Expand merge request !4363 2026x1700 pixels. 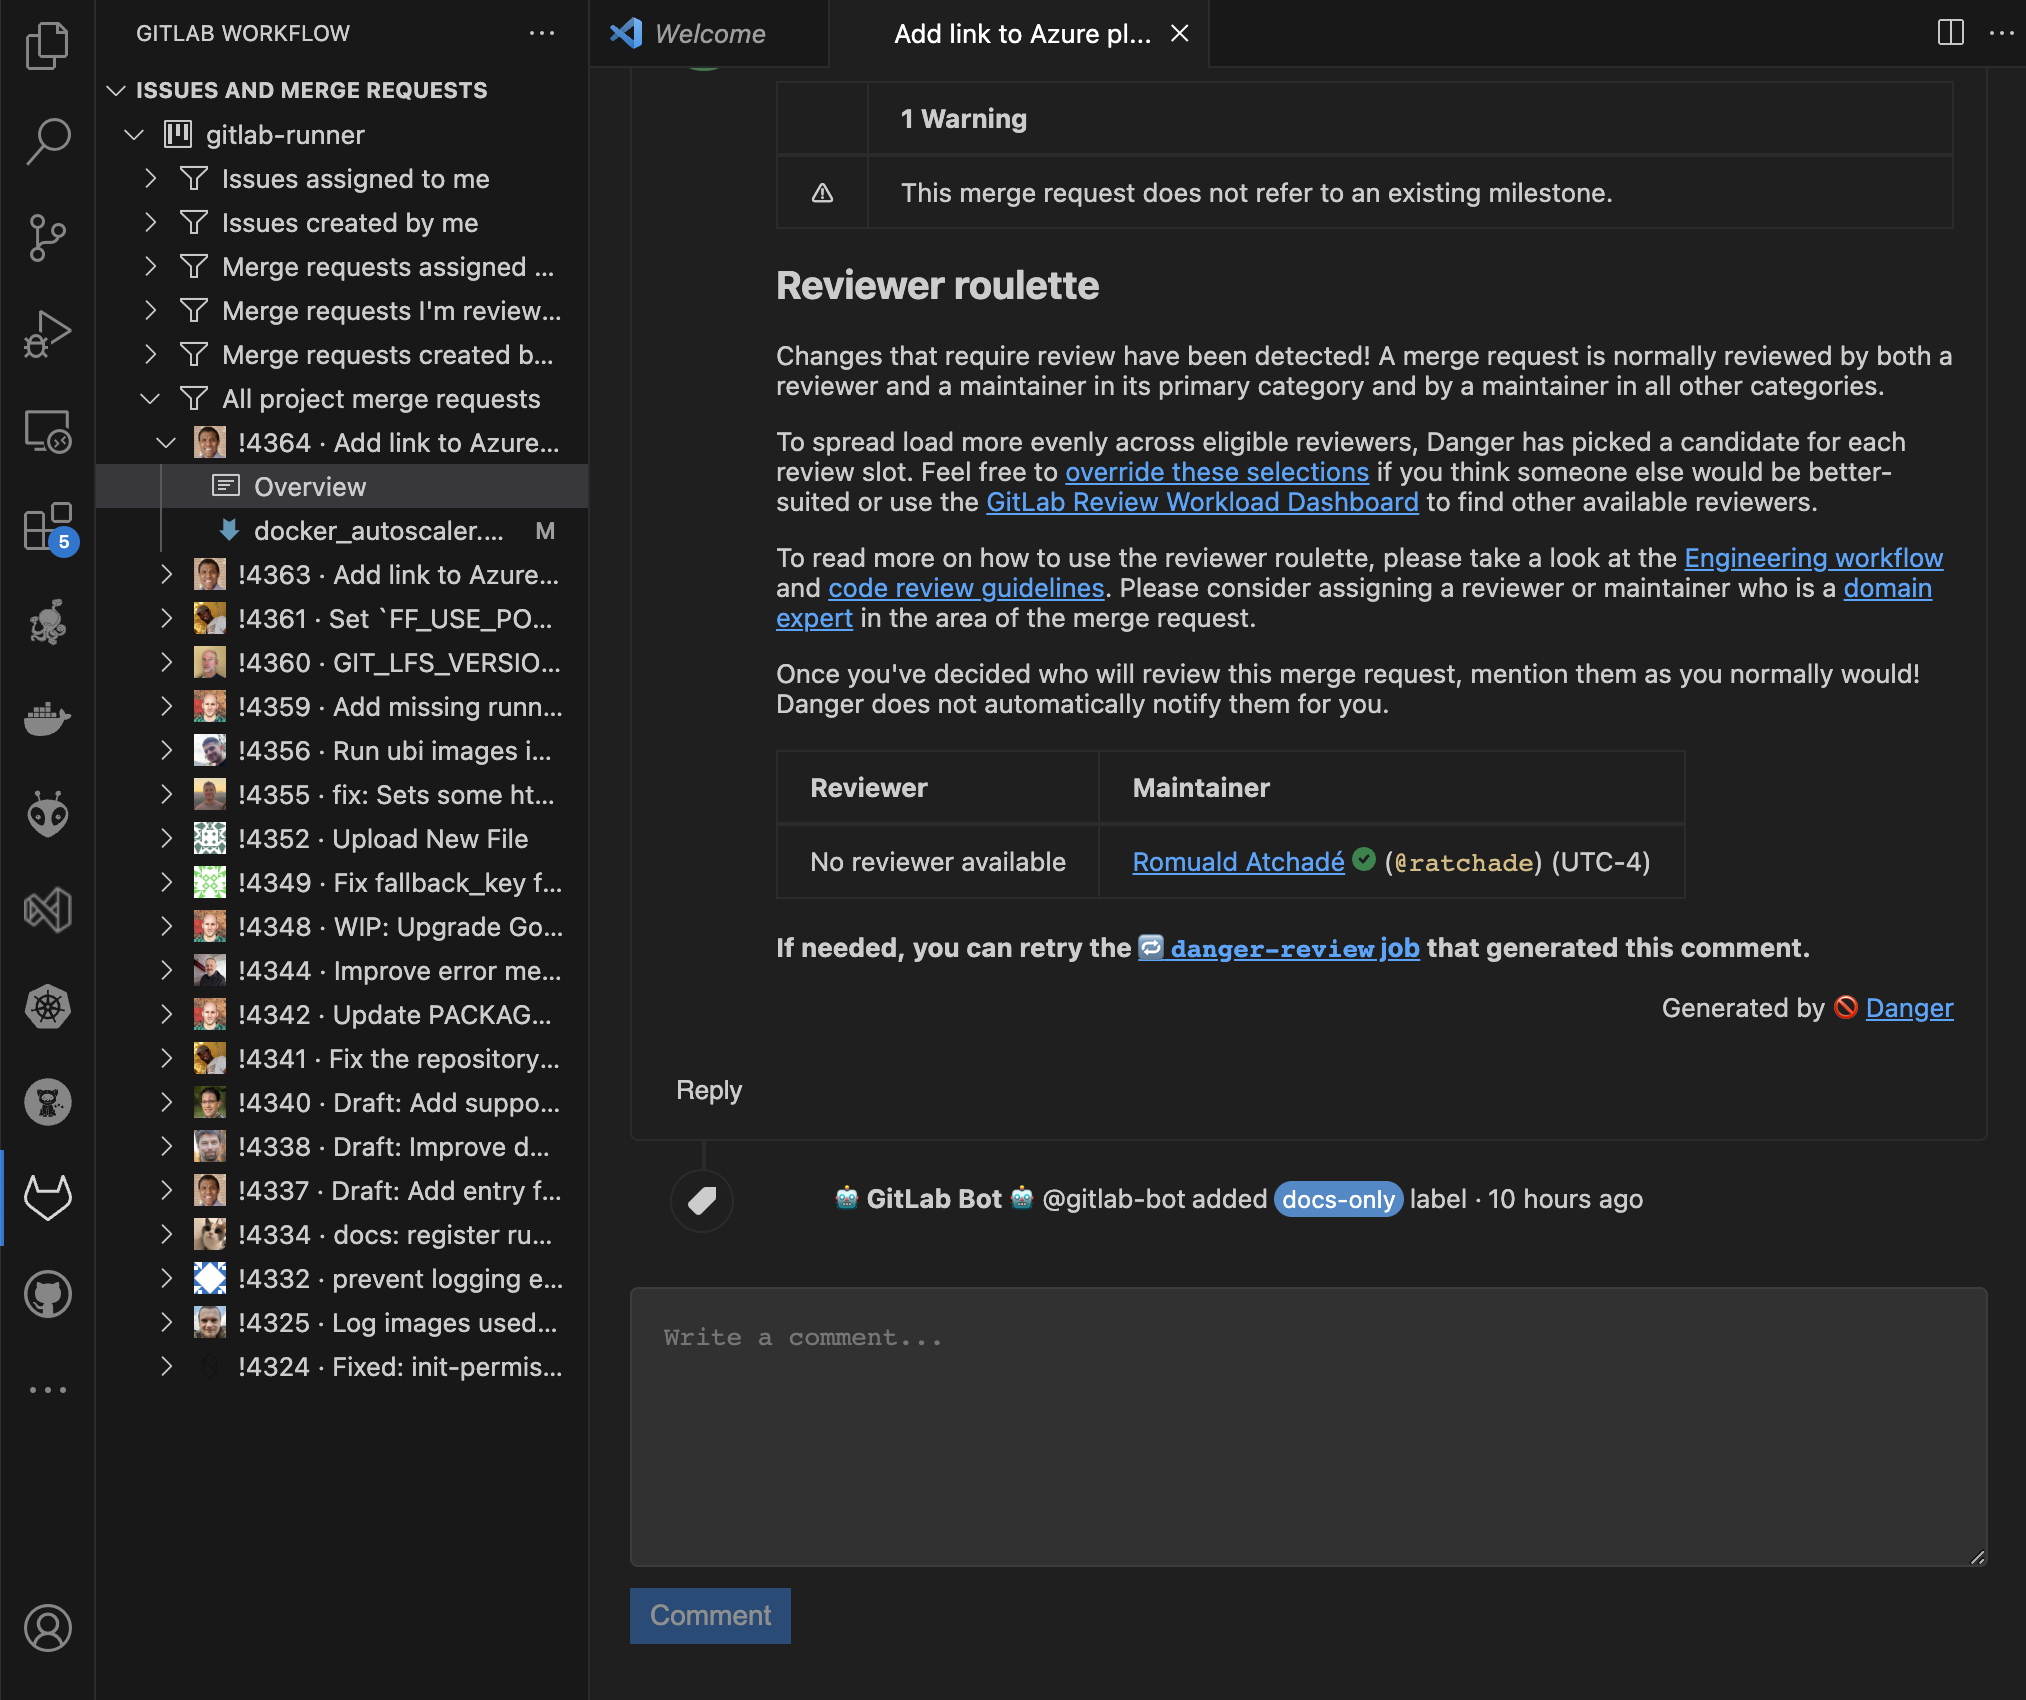(167, 575)
